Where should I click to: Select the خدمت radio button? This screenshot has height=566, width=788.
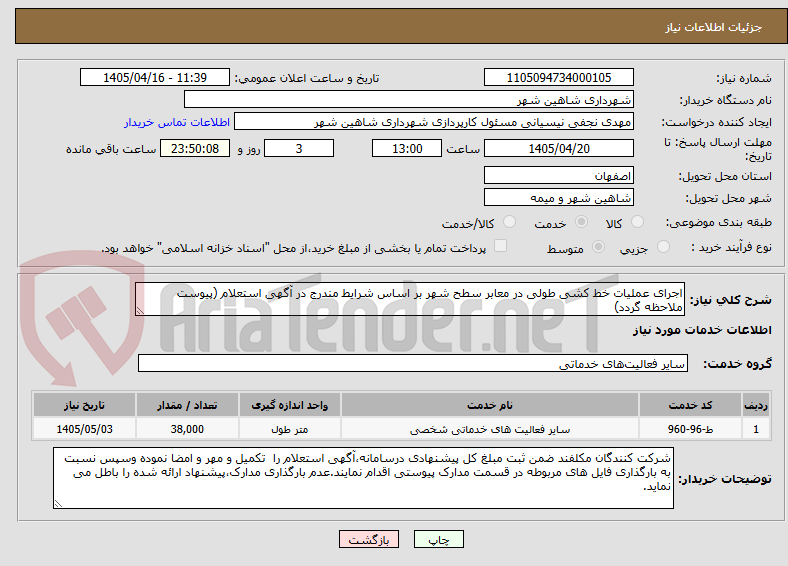[581, 222]
